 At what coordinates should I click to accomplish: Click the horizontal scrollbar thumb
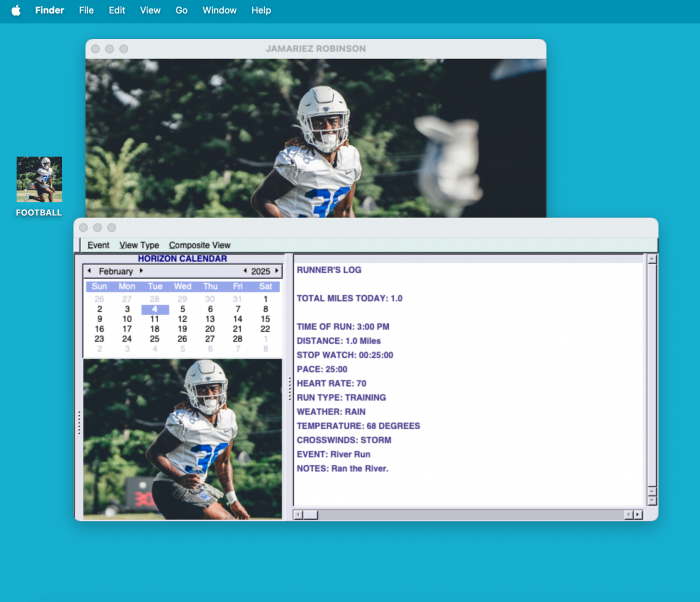tap(310, 514)
